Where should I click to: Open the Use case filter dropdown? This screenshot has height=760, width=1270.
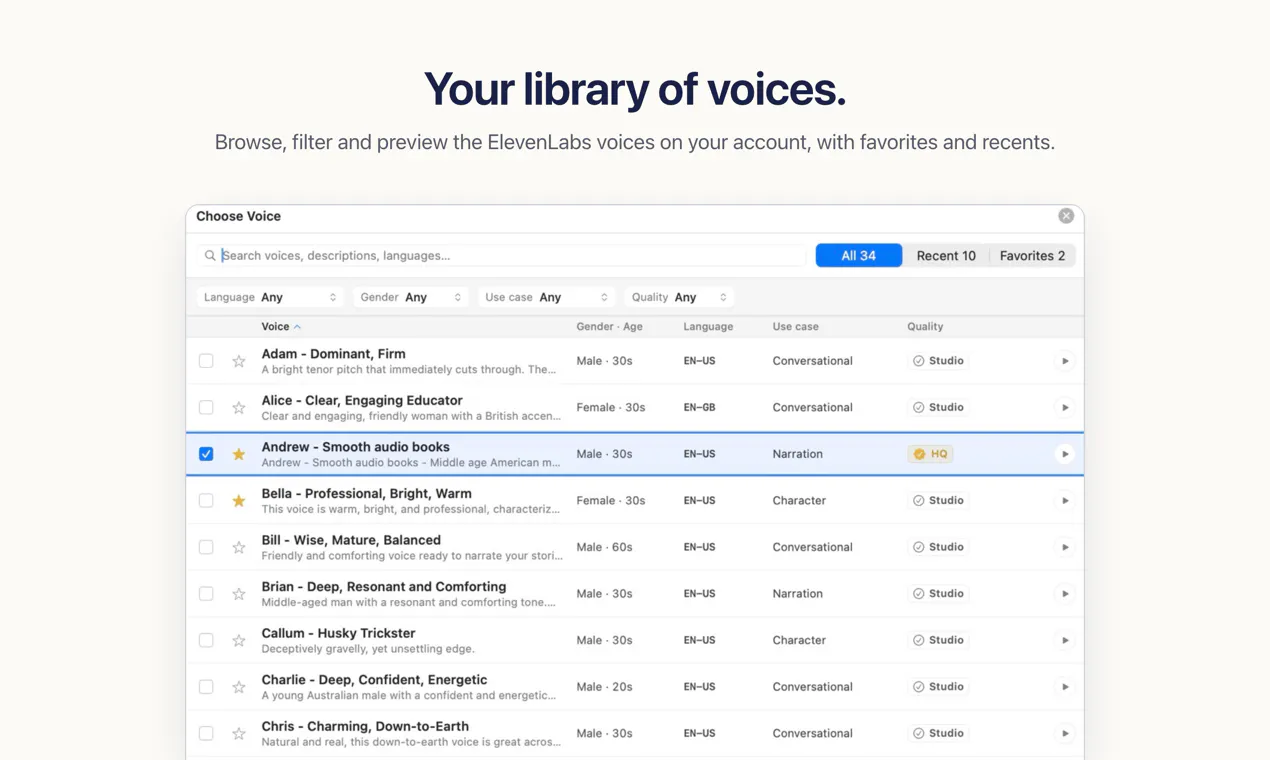(546, 297)
